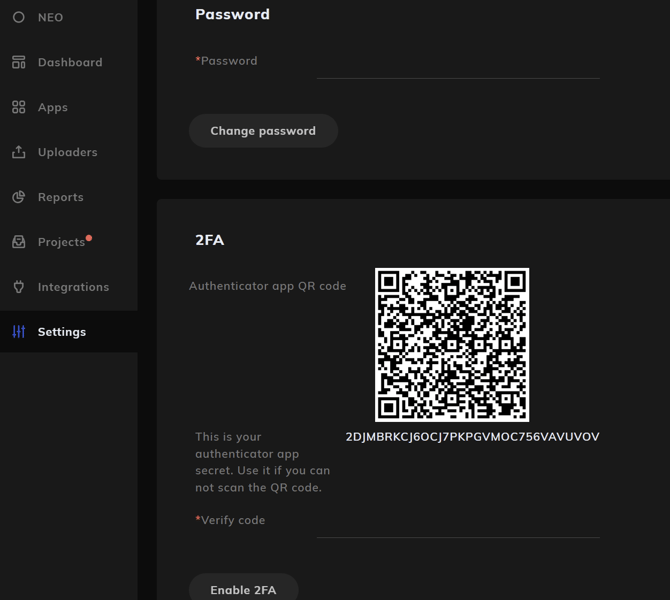Open the Dashboard menu item
The height and width of the screenshot is (600, 670).
tap(70, 62)
